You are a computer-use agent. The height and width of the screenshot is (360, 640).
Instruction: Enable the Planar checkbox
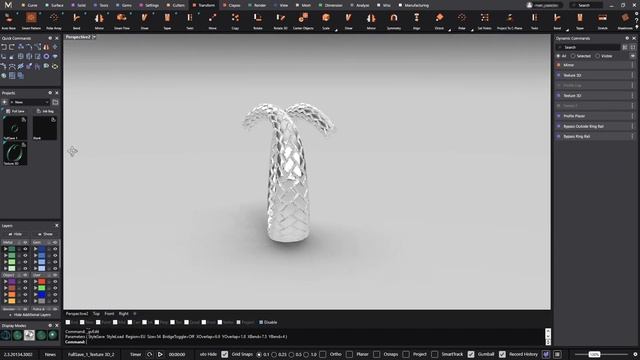click(349, 354)
